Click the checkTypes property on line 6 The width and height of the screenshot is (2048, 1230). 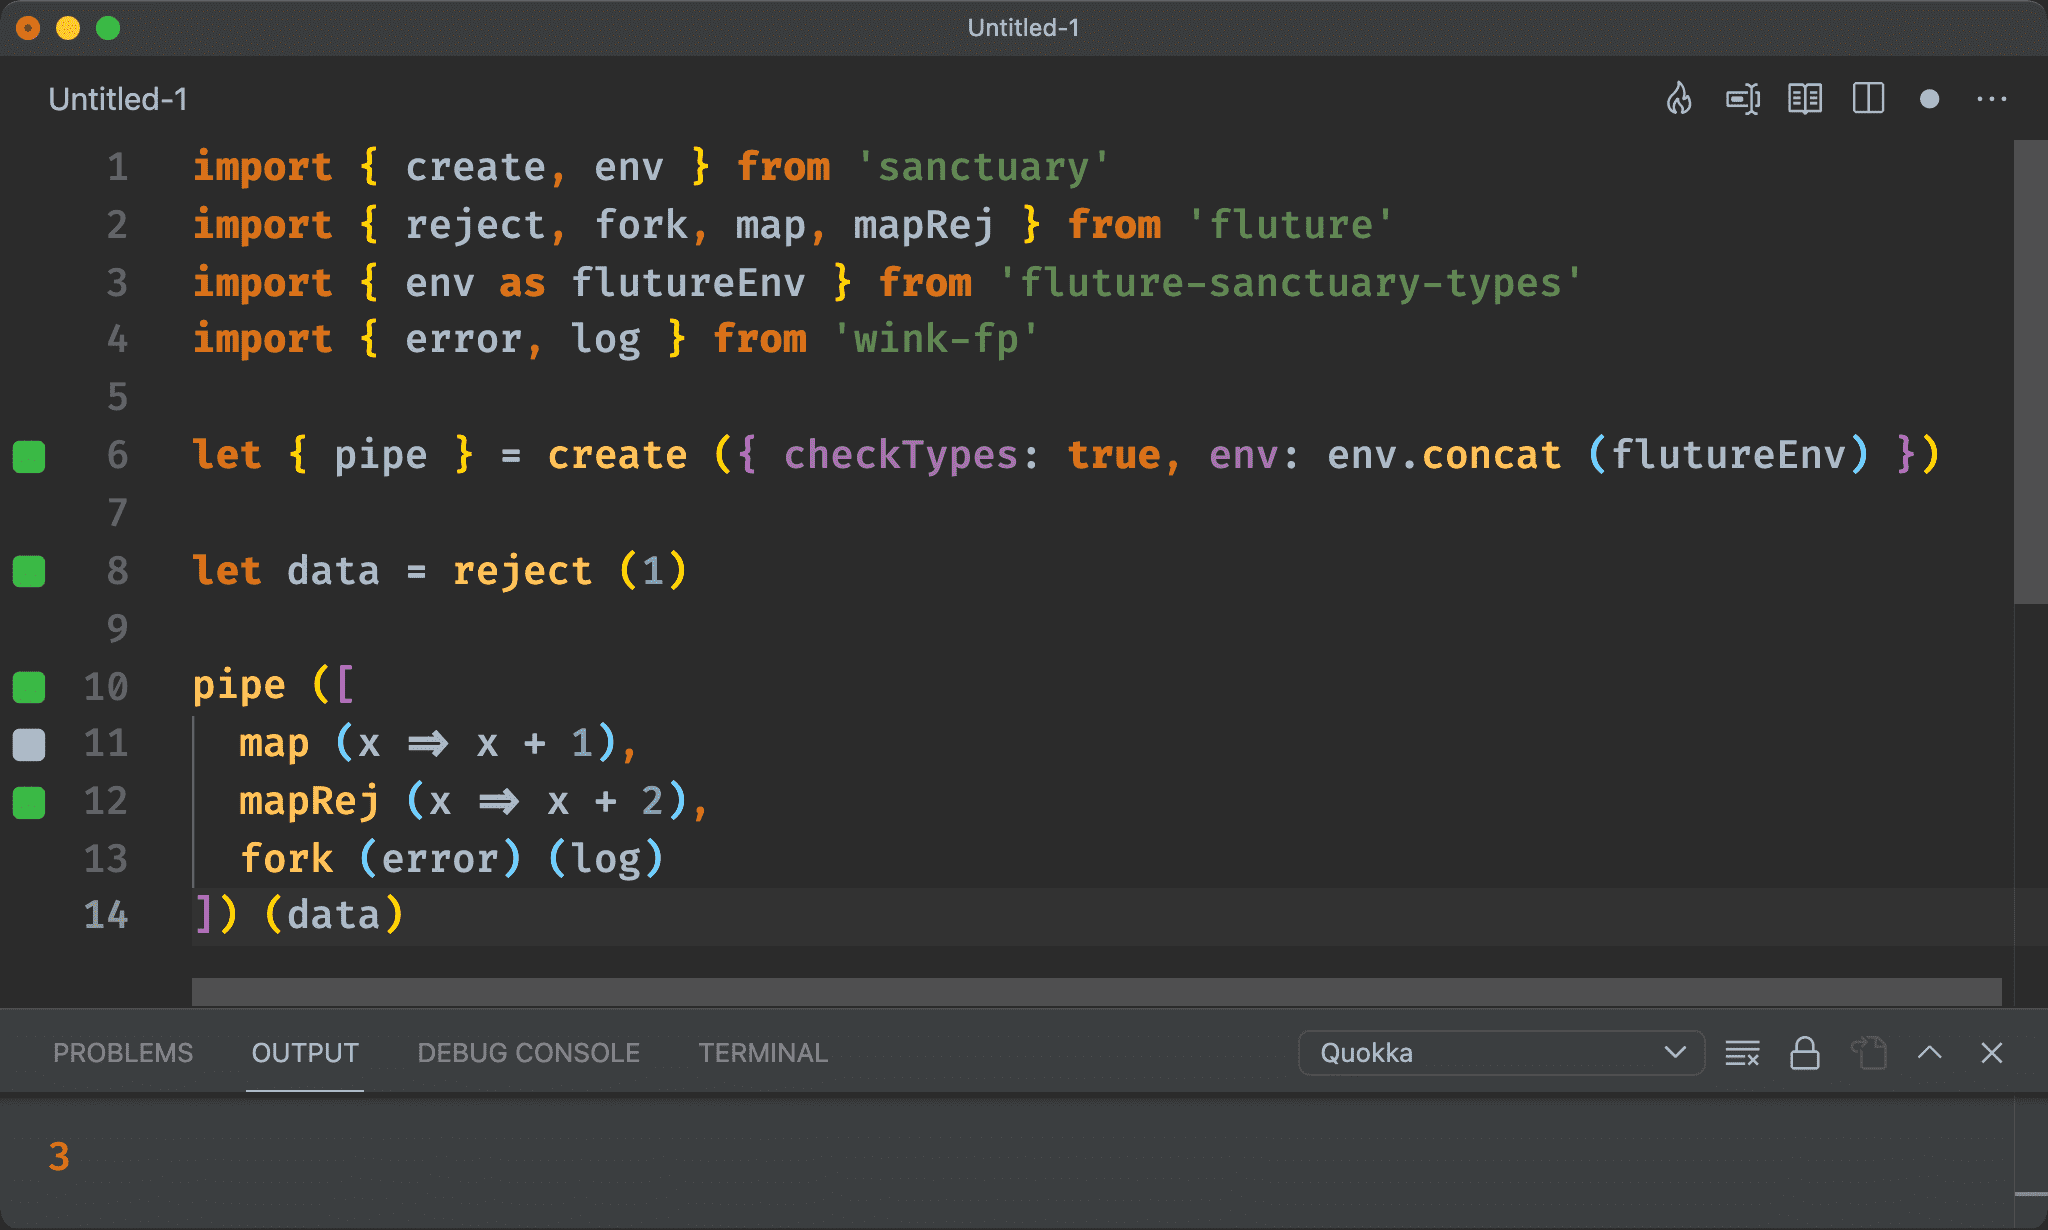click(900, 455)
